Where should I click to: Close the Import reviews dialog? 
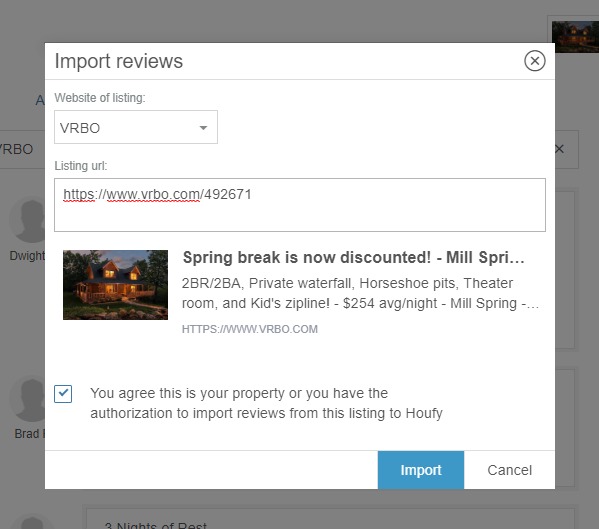click(534, 61)
